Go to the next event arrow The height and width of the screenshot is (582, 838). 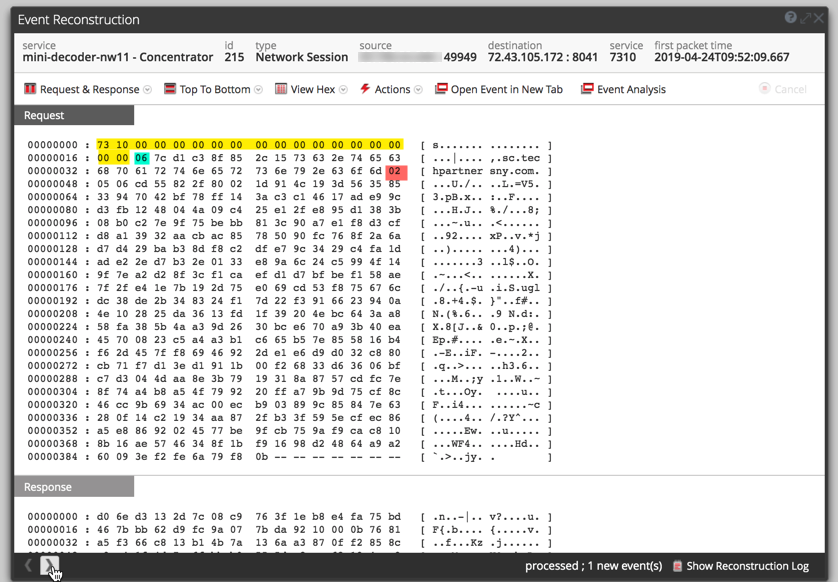click(x=49, y=566)
